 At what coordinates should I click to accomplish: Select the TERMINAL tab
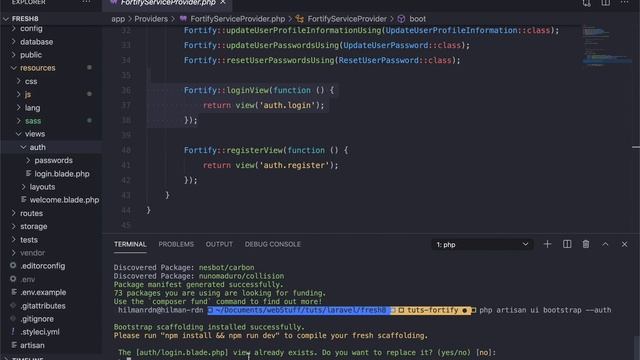click(x=130, y=244)
